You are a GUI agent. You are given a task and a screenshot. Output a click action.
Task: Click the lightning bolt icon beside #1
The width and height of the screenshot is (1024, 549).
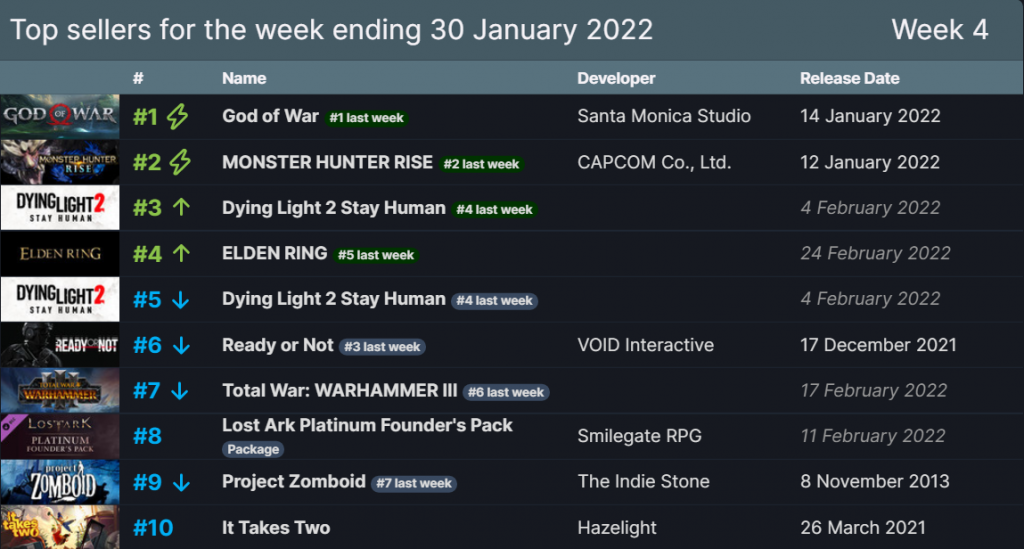(x=178, y=117)
